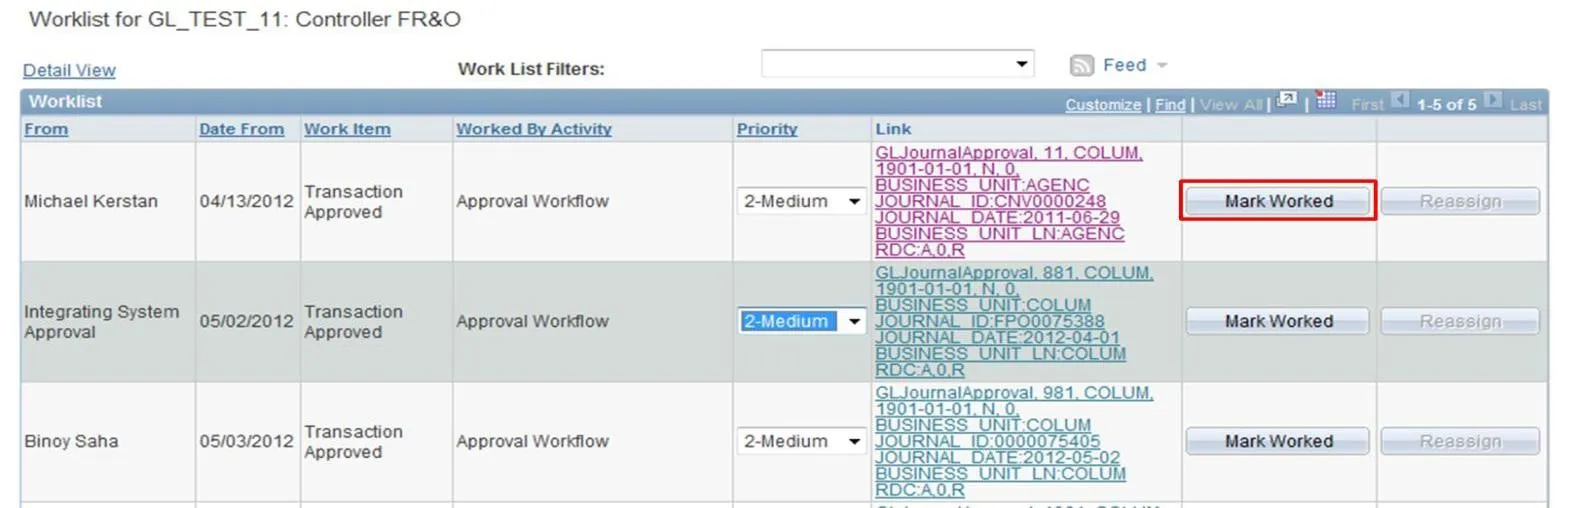The width and height of the screenshot is (1583, 508).
Task: Sort by Work Item column header
Action: (347, 129)
